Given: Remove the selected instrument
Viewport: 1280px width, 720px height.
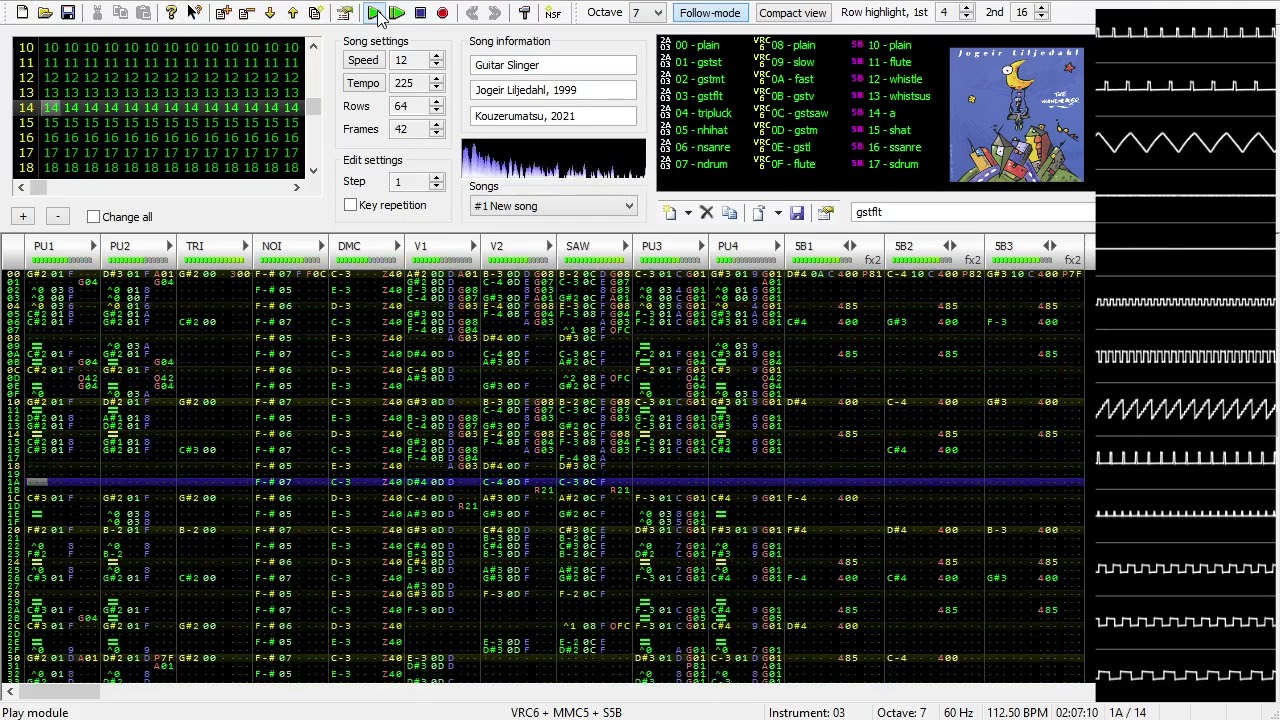Looking at the screenshot, I should tap(706, 212).
